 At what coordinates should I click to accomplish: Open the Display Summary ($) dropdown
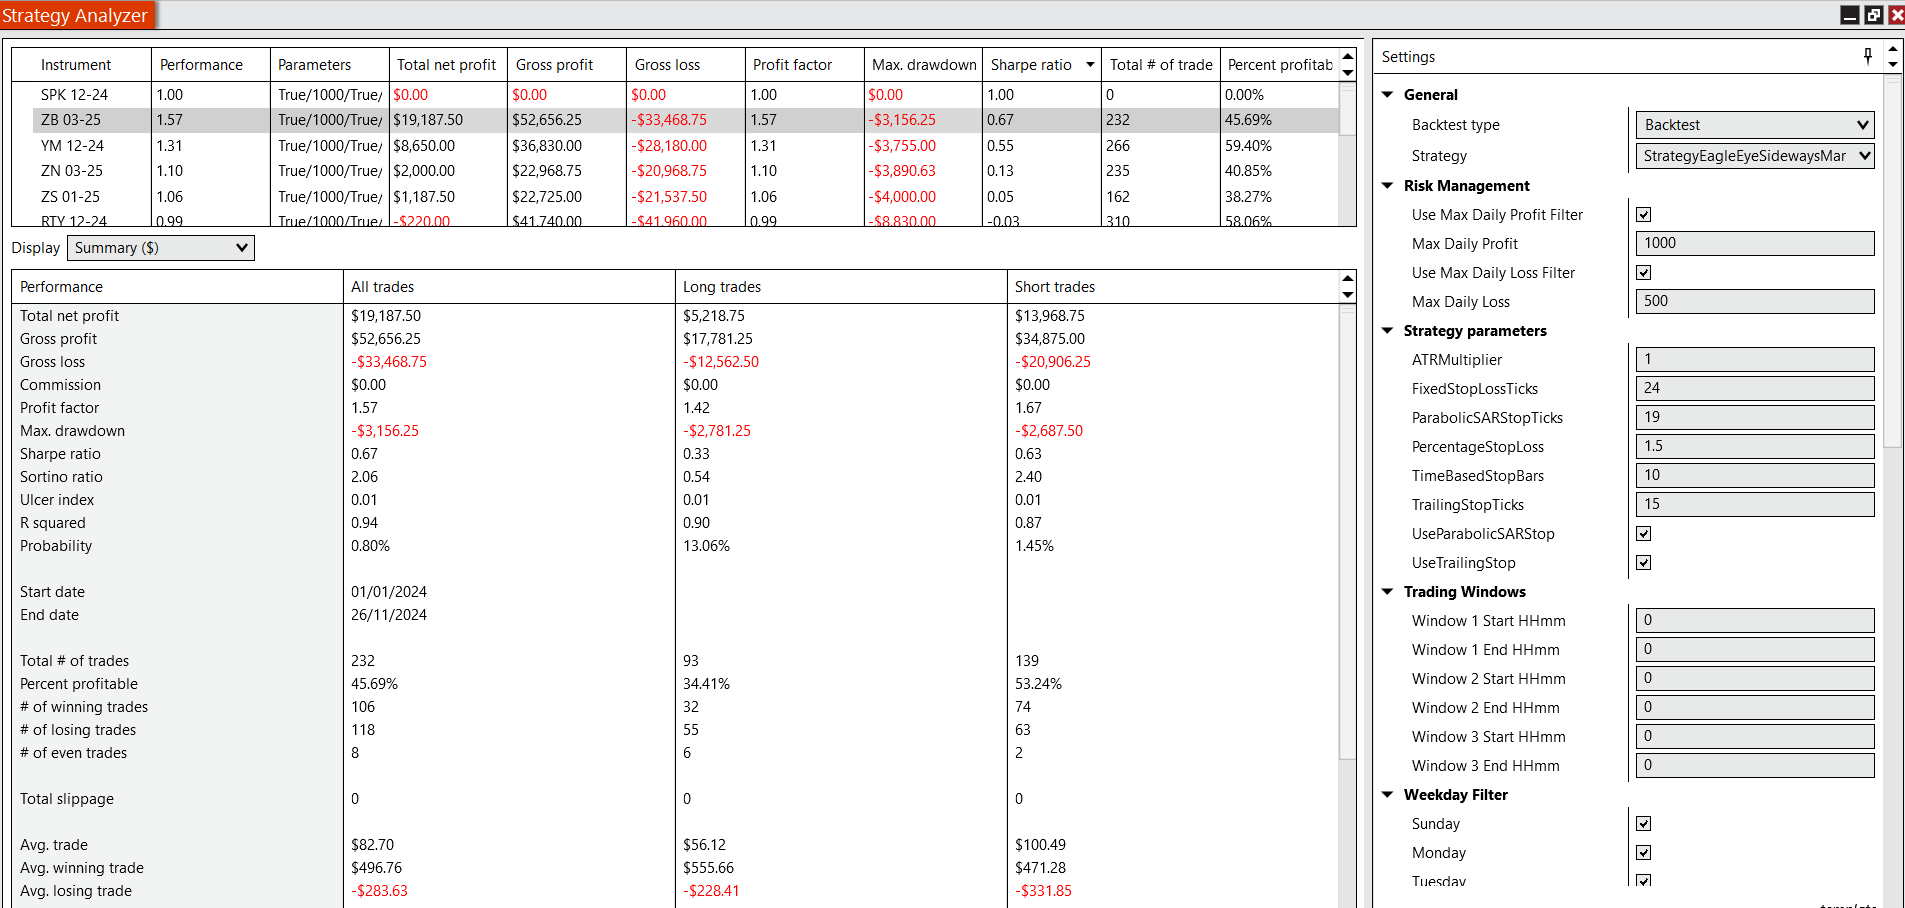[161, 248]
